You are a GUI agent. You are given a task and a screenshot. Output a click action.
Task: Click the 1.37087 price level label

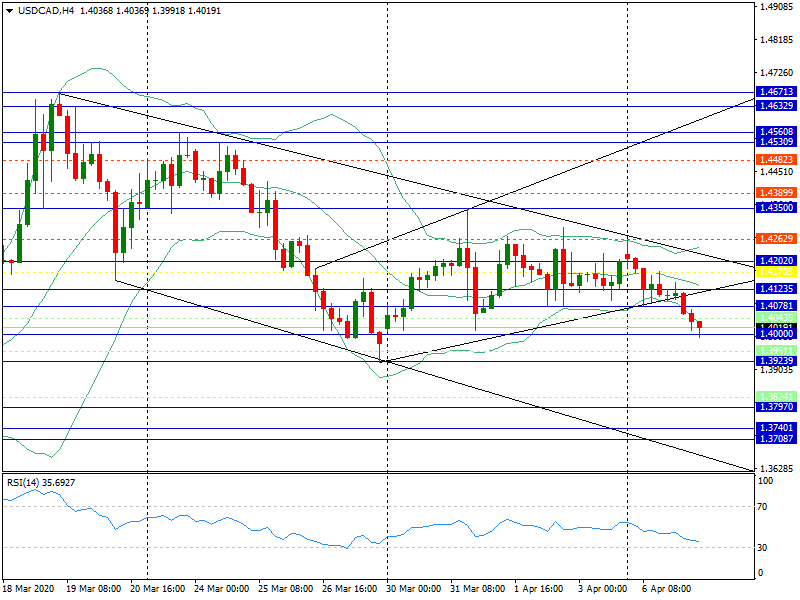tap(776, 439)
